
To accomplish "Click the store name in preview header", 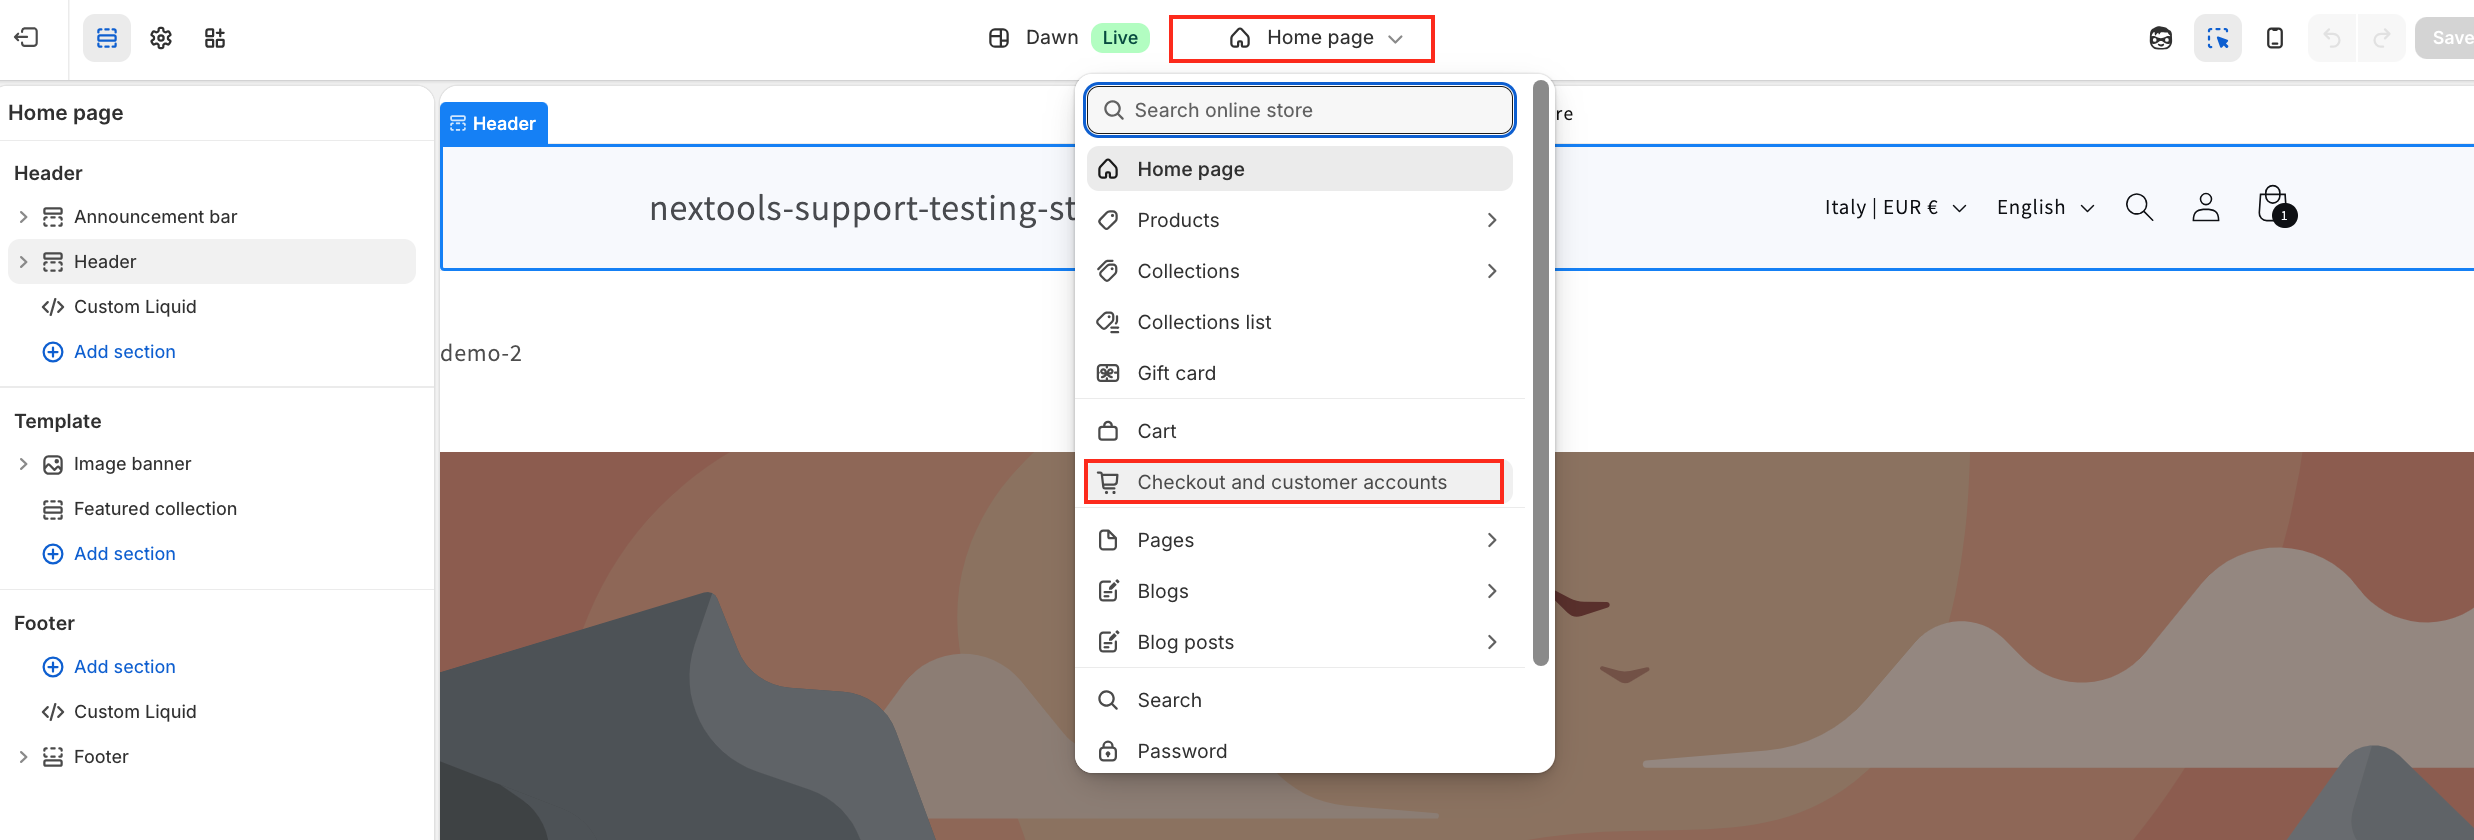I will (862, 208).
